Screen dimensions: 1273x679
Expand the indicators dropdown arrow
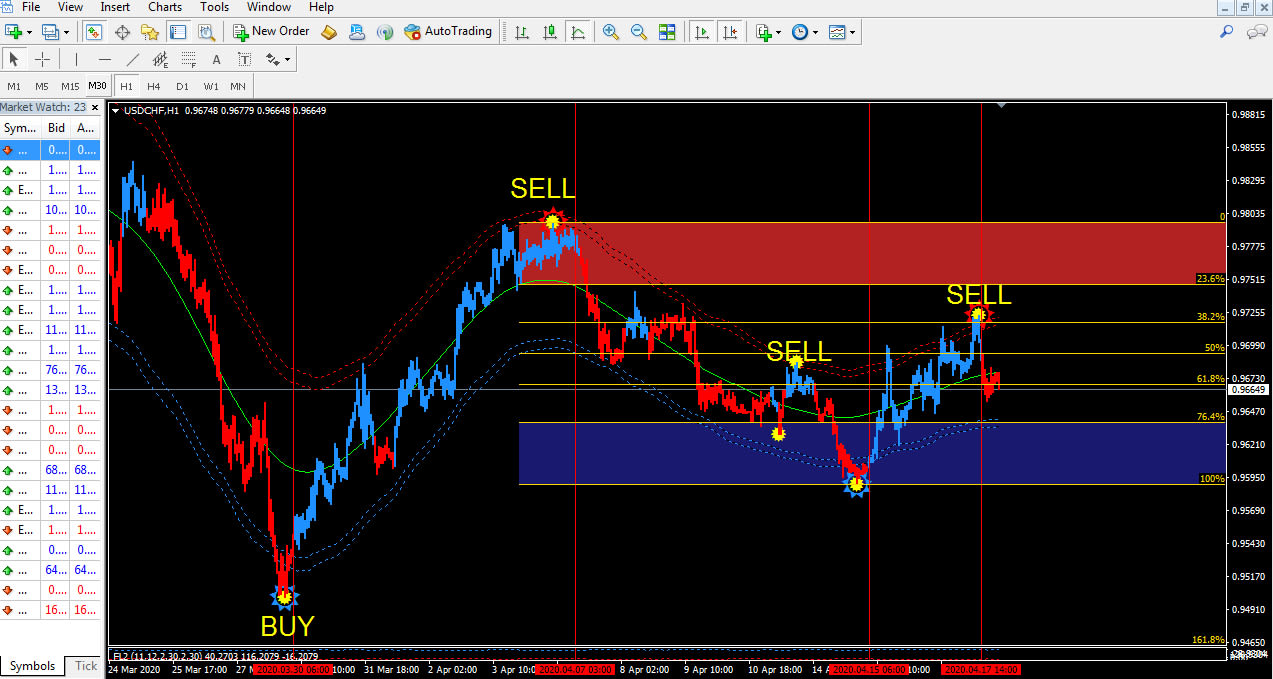coord(779,32)
